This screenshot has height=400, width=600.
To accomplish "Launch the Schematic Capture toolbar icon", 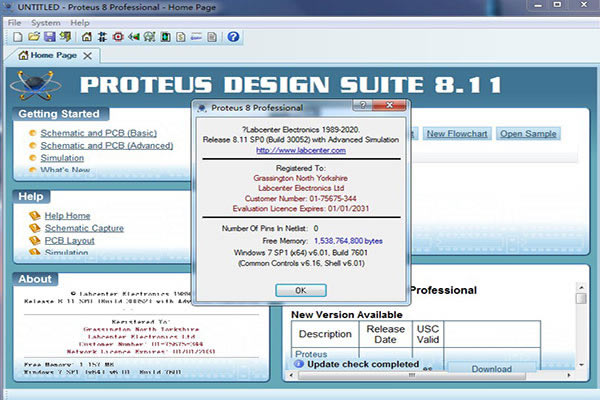I will point(102,37).
